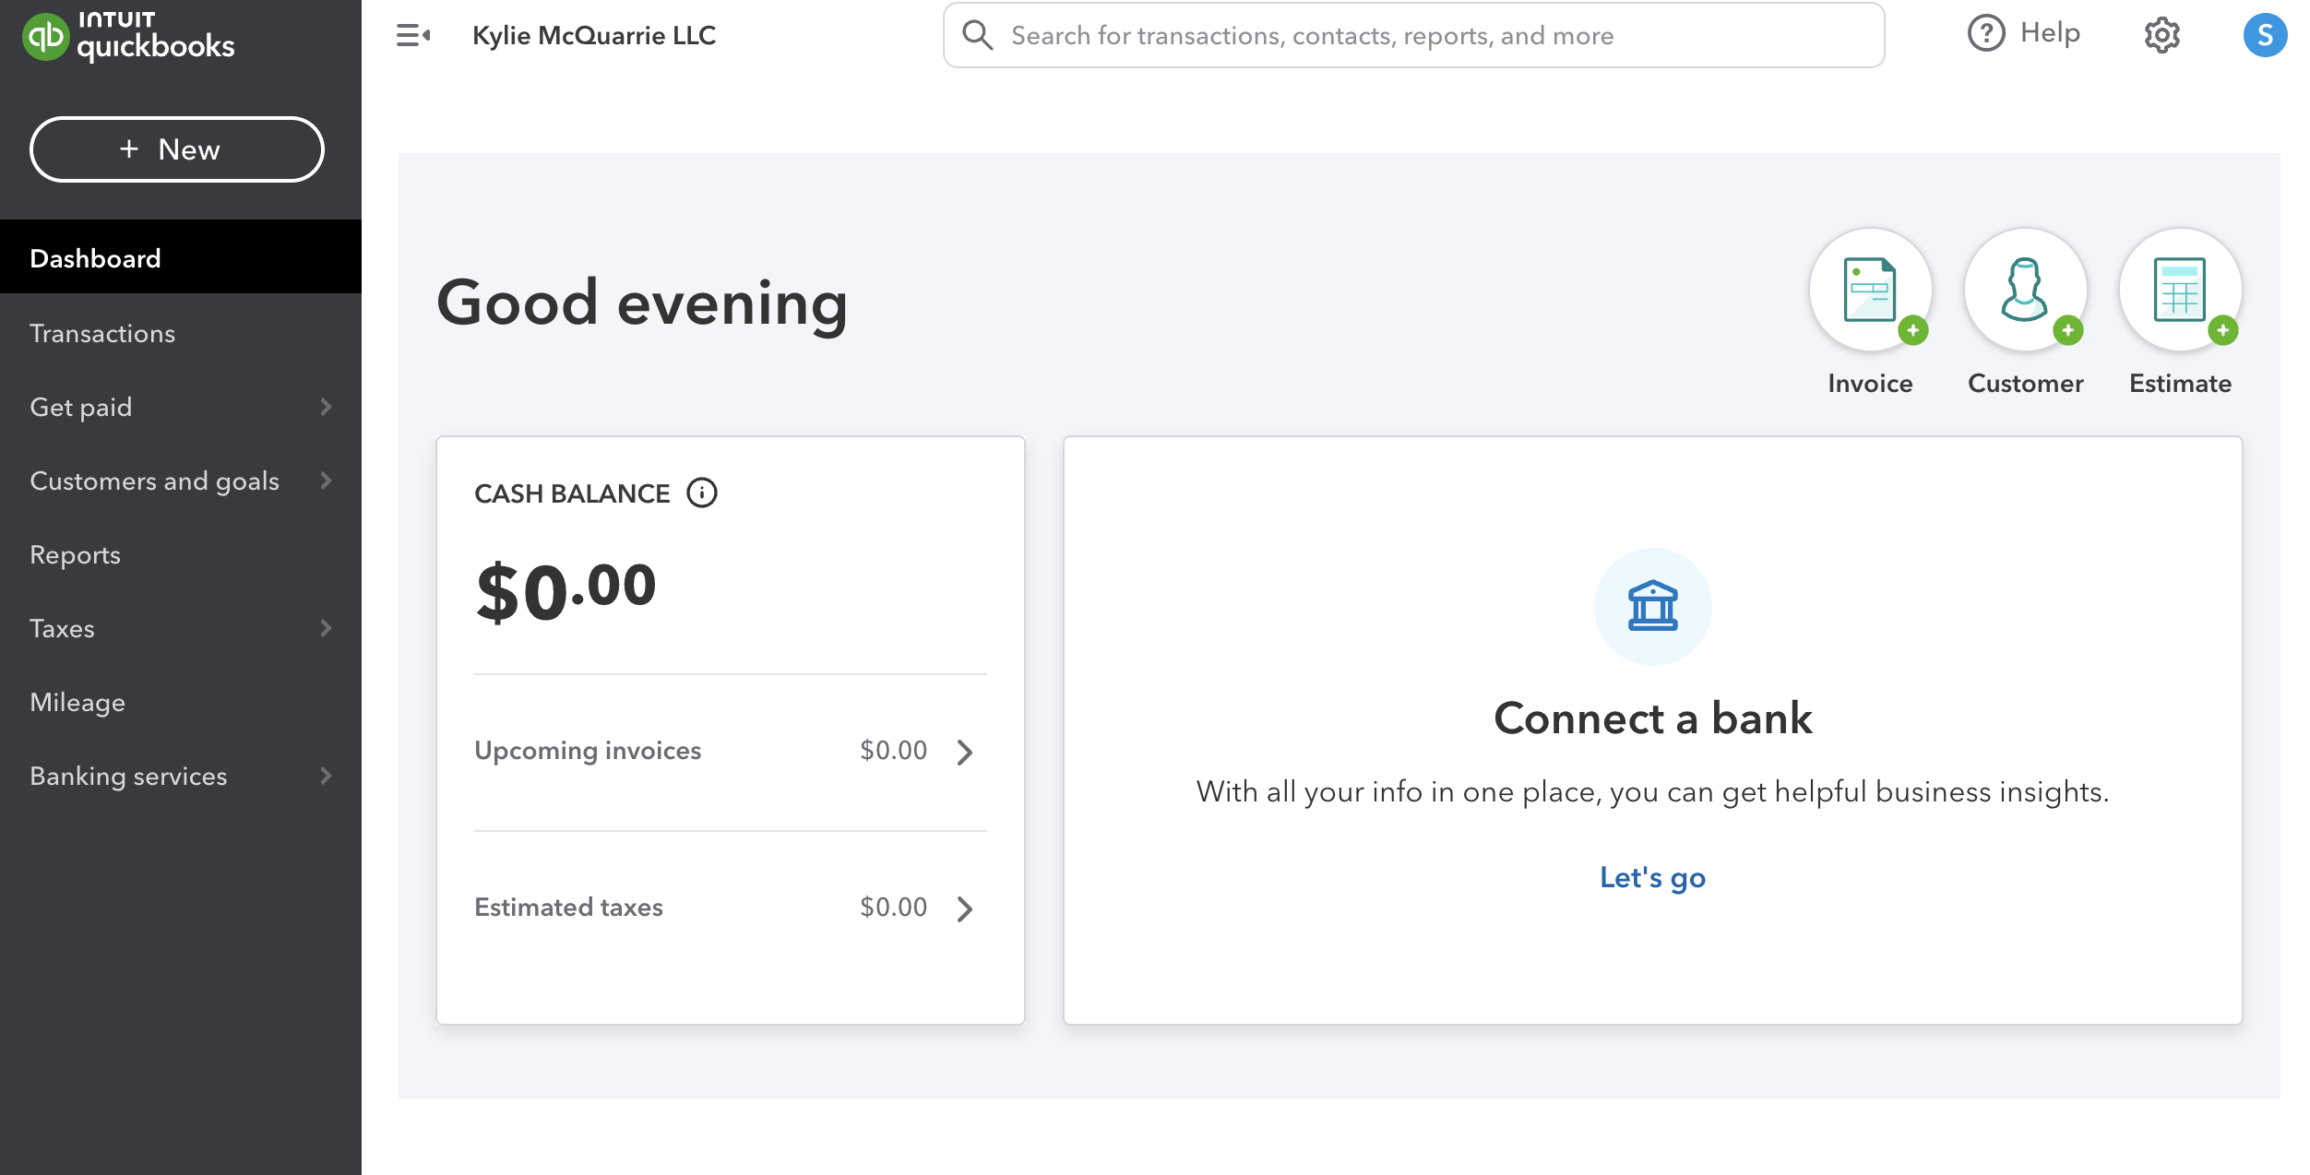Click the user profile avatar
Viewport: 2310px width, 1175px height.
(2264, 36)
